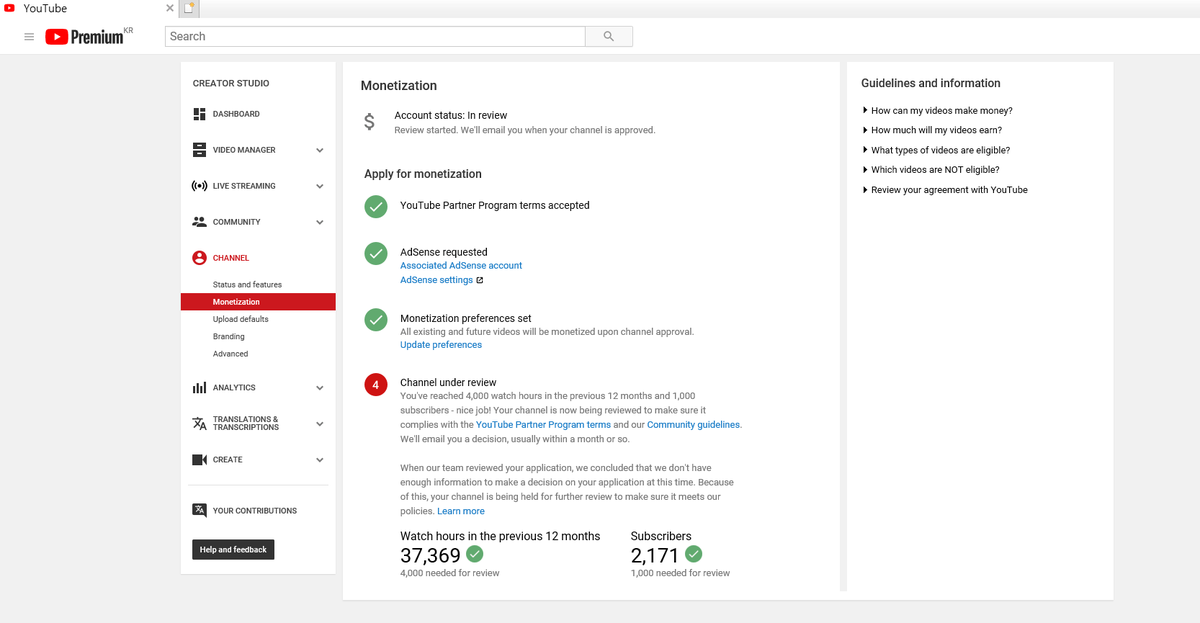
Task: Click the Learn more link
Action: click(461, 511)
